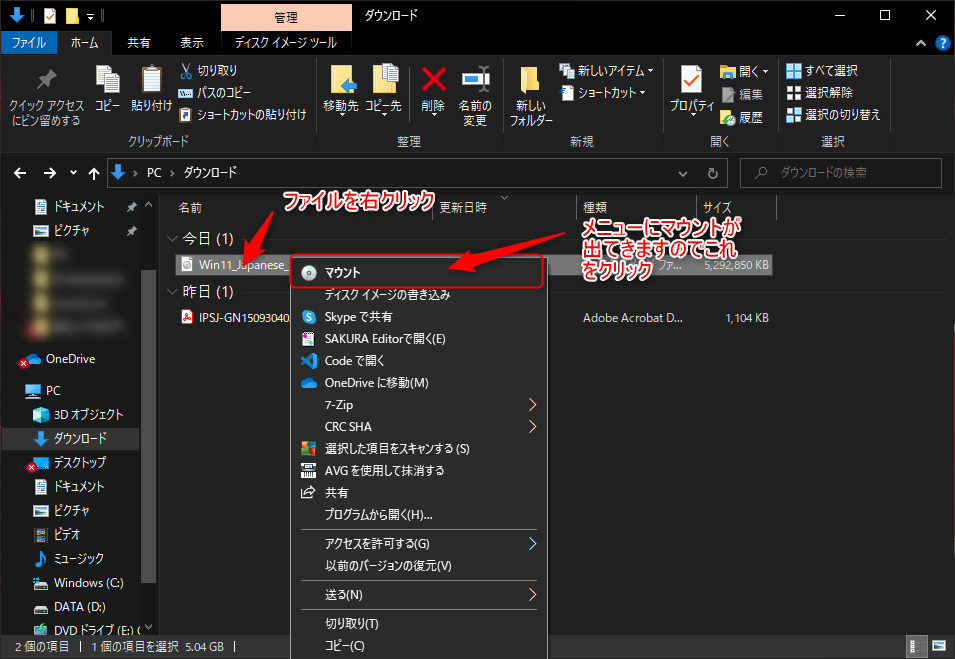Click Select All (すべて選択)
Viewport: 955px width, 659px height.
(x=822, y=71)
